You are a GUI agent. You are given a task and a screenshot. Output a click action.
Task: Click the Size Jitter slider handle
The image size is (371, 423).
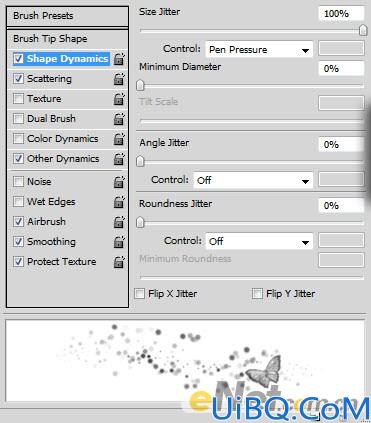[363, 30]
